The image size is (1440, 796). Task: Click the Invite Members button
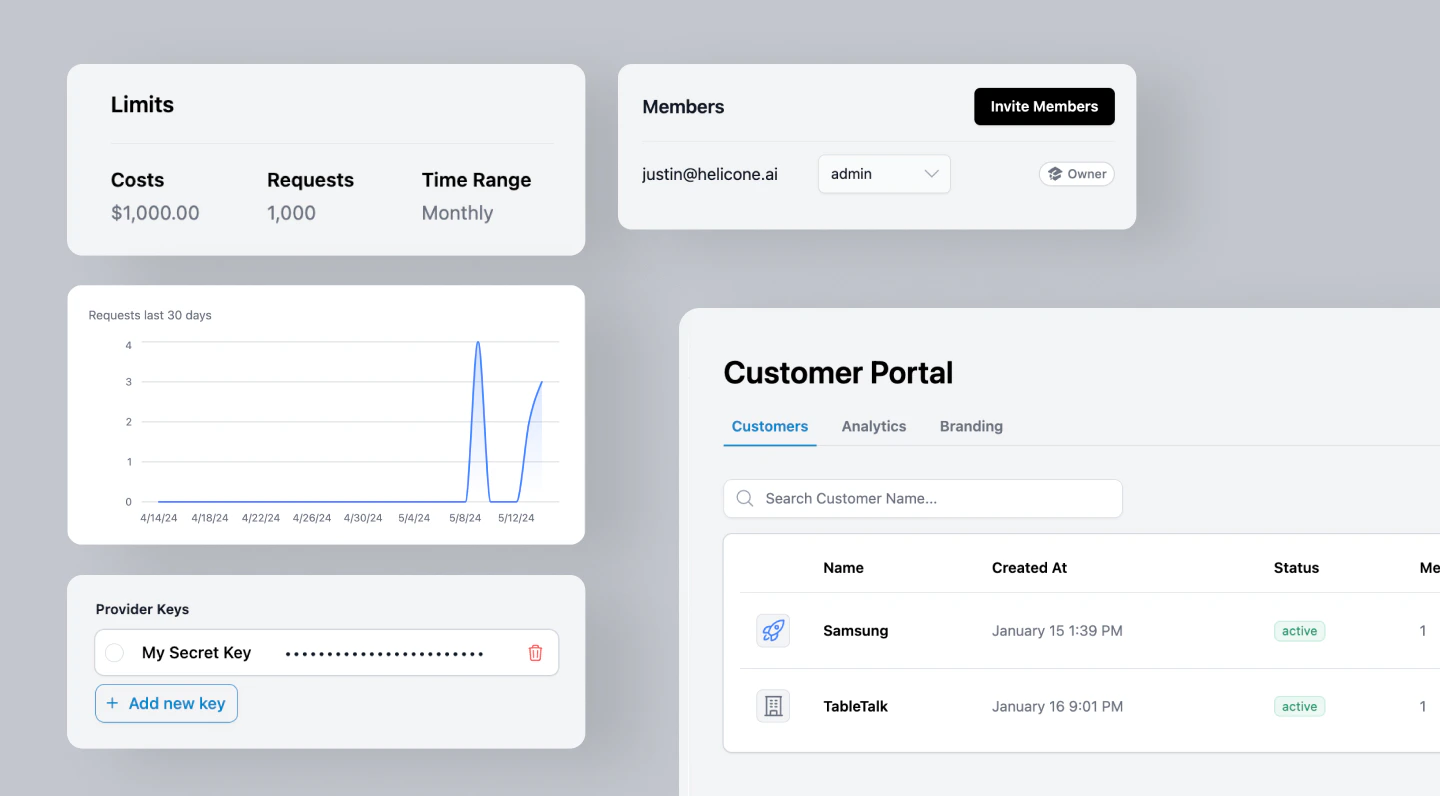[1044, 106]
